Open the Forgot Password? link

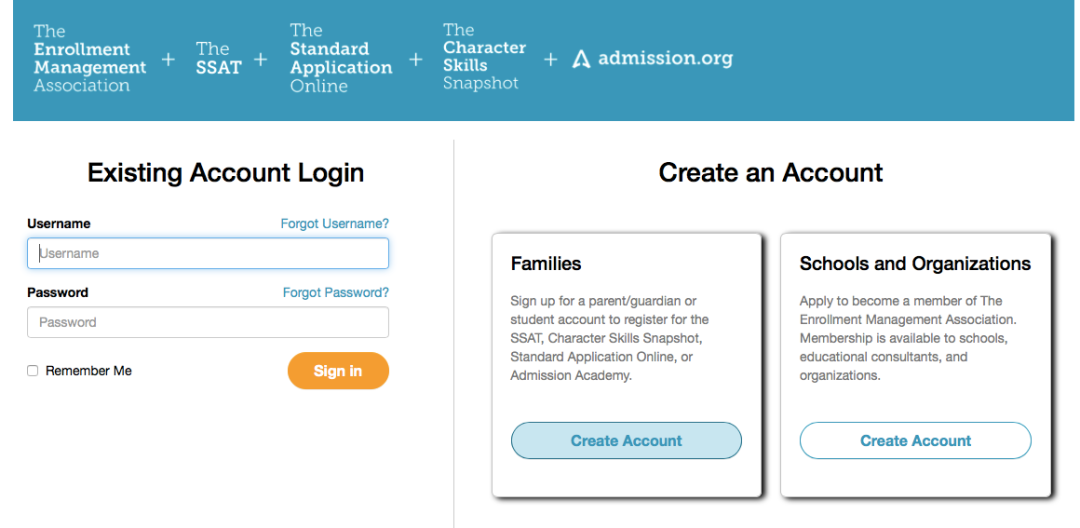pos(336,293)
